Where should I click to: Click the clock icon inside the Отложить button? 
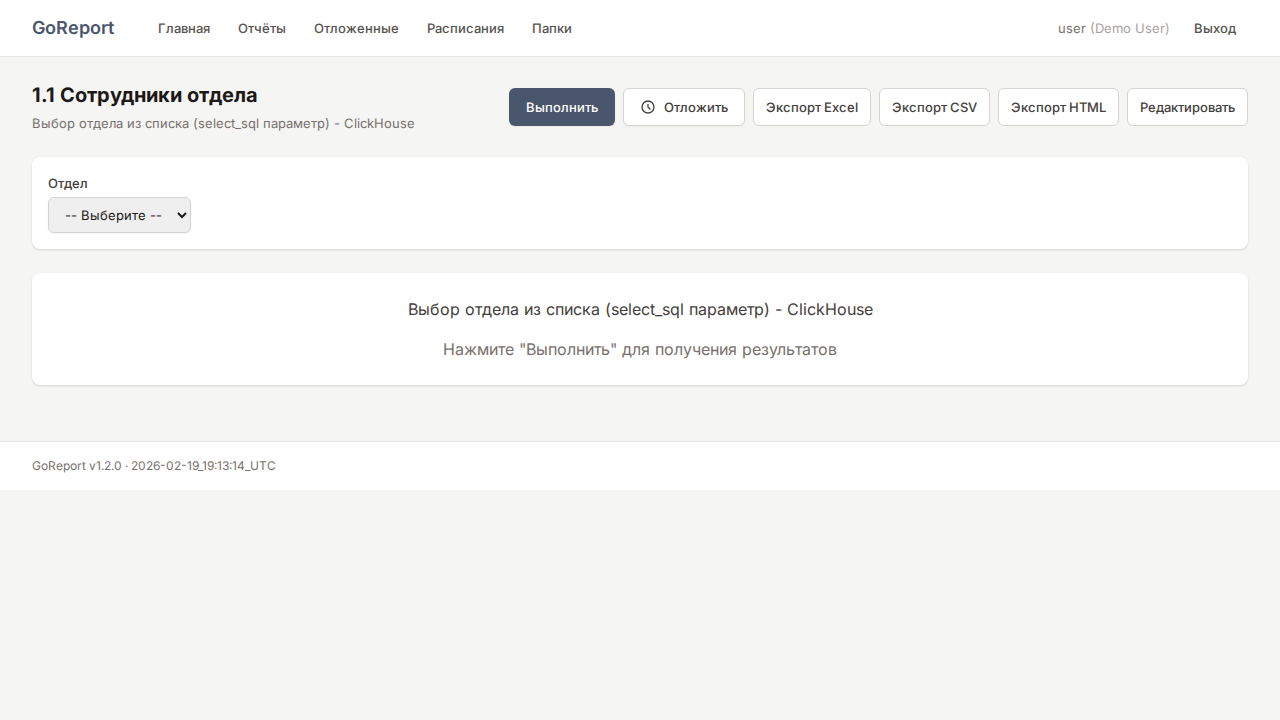(648, 107)
